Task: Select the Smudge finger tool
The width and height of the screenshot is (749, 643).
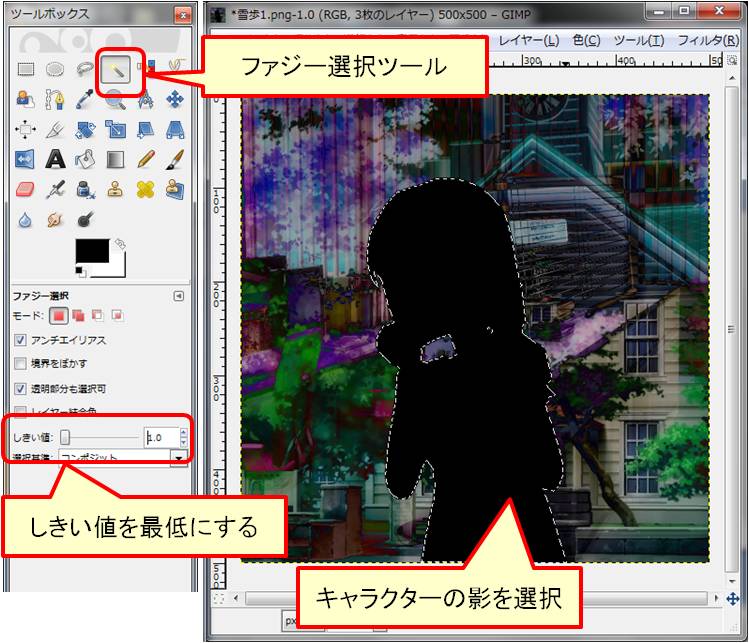Action: [x=55, y=220]
